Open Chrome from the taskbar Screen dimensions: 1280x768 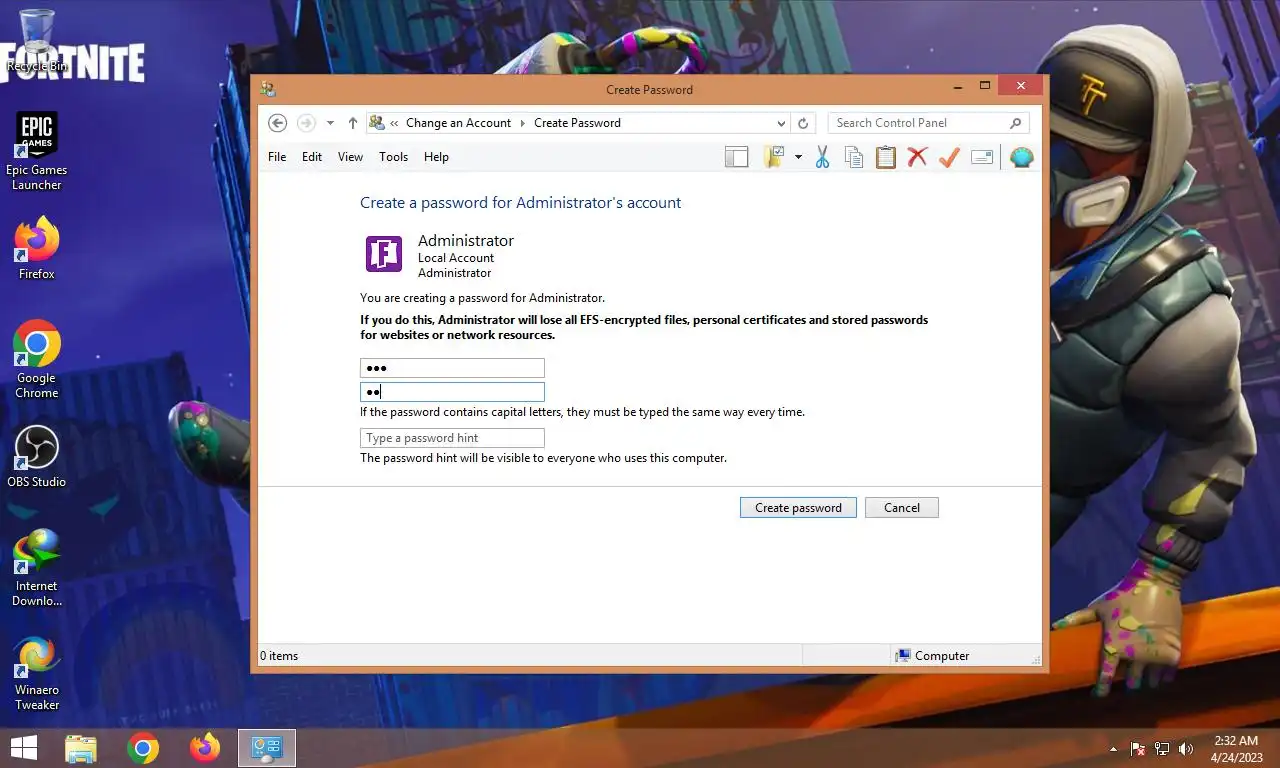click(143, 748)
